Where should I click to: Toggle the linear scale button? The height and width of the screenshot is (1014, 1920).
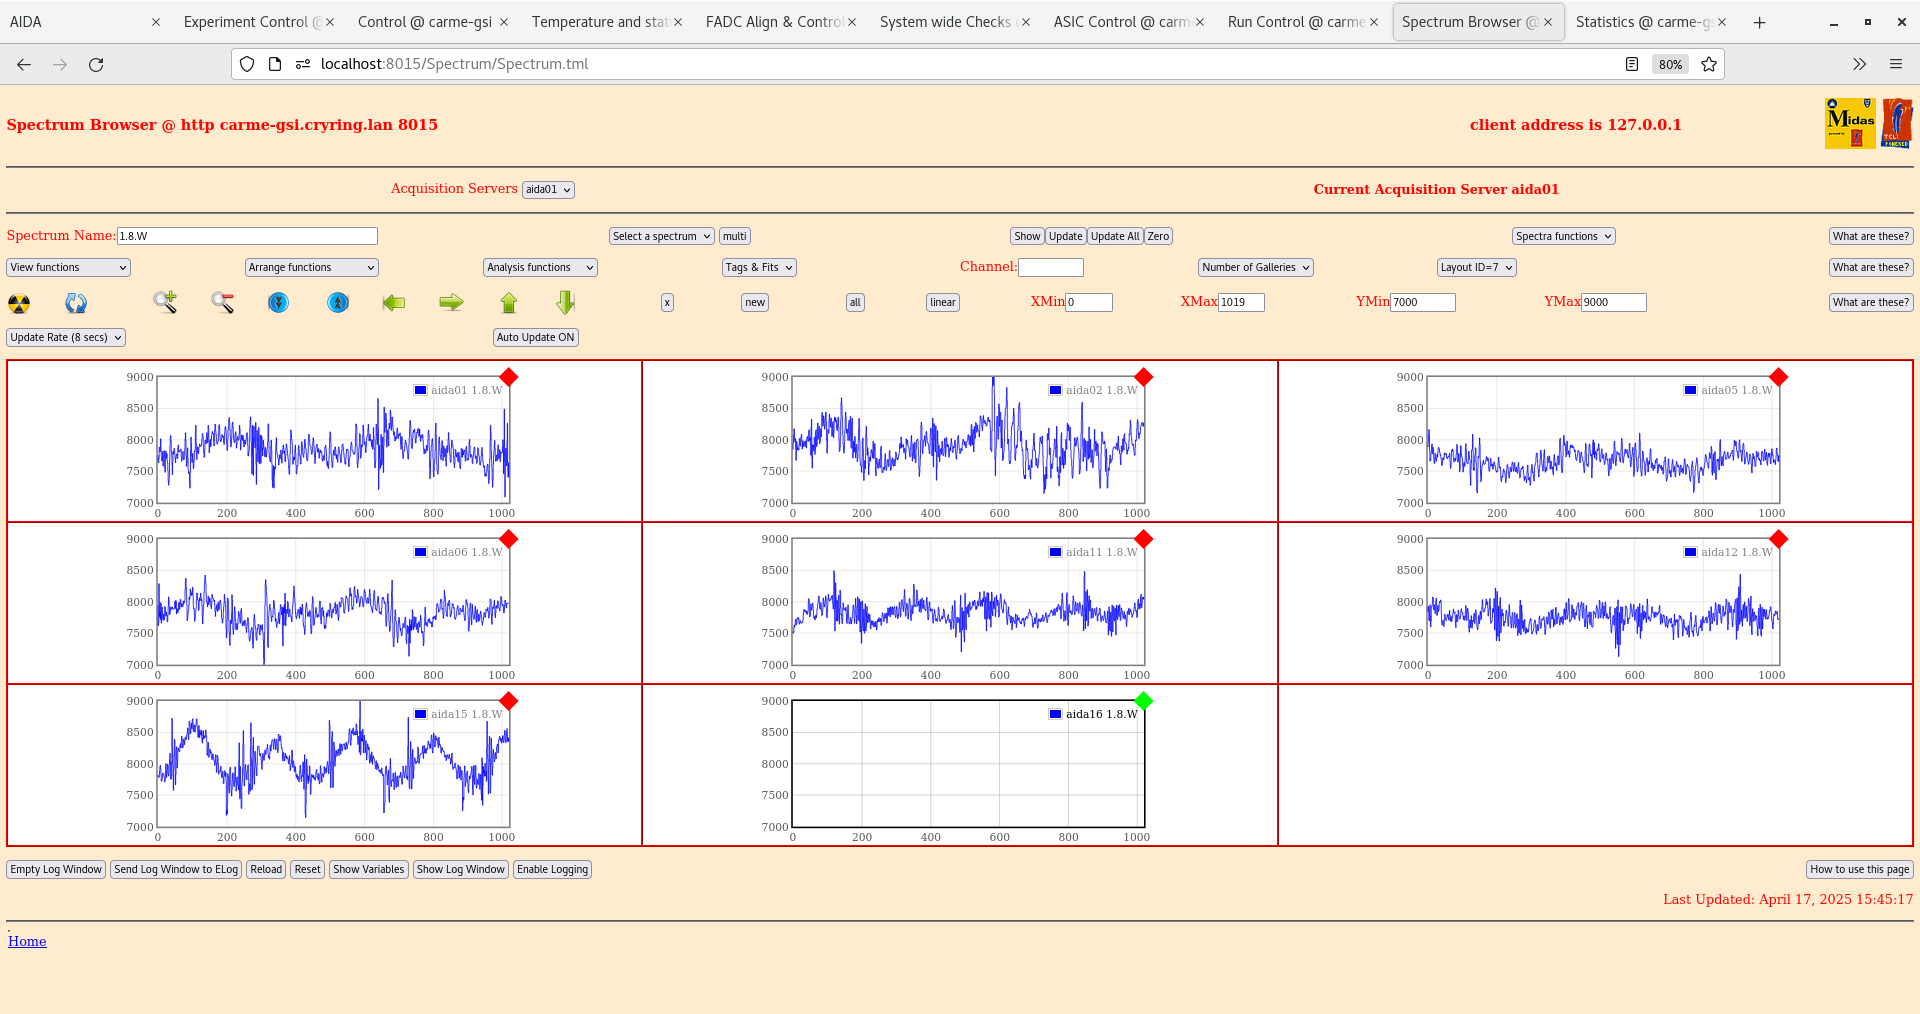pyautogui.click(x=942, y=303)
